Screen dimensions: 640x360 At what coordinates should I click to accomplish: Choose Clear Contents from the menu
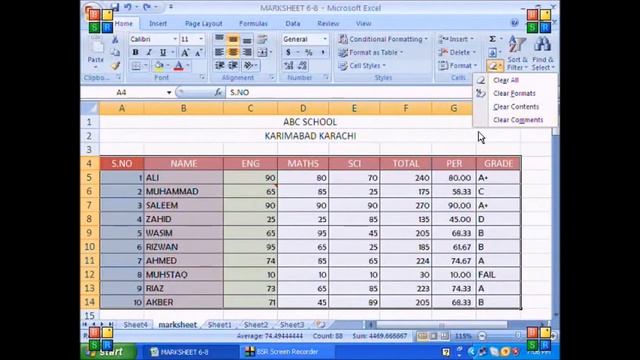click(515, 107)
